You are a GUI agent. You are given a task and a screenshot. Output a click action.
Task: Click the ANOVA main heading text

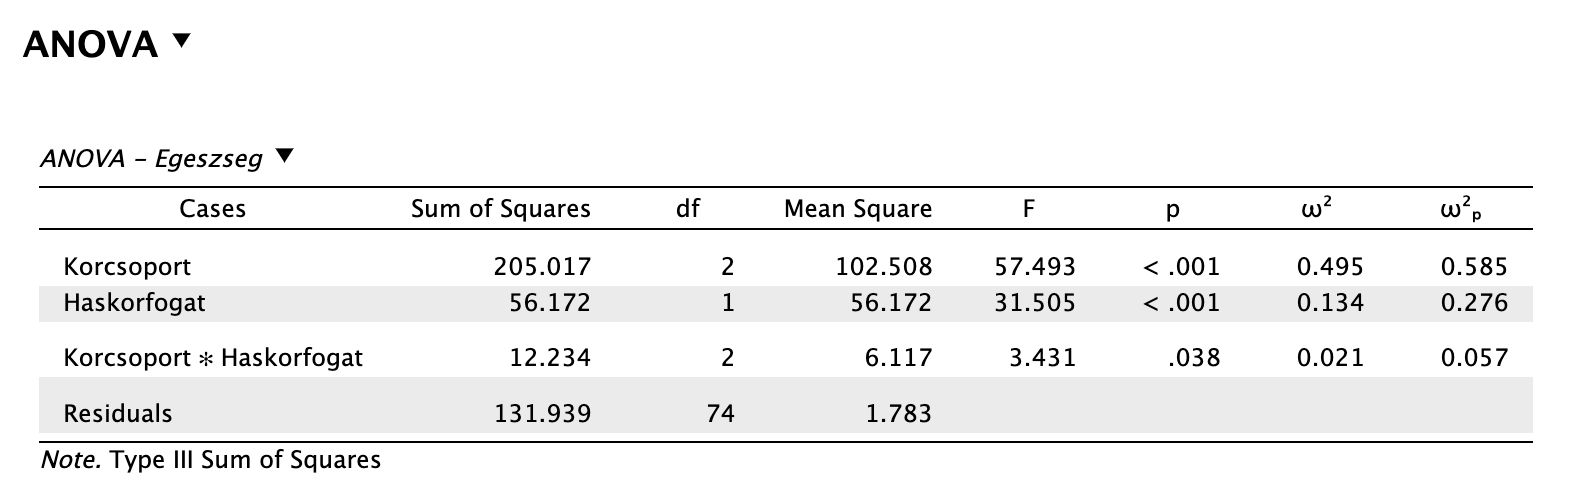[x=90, y=45]
